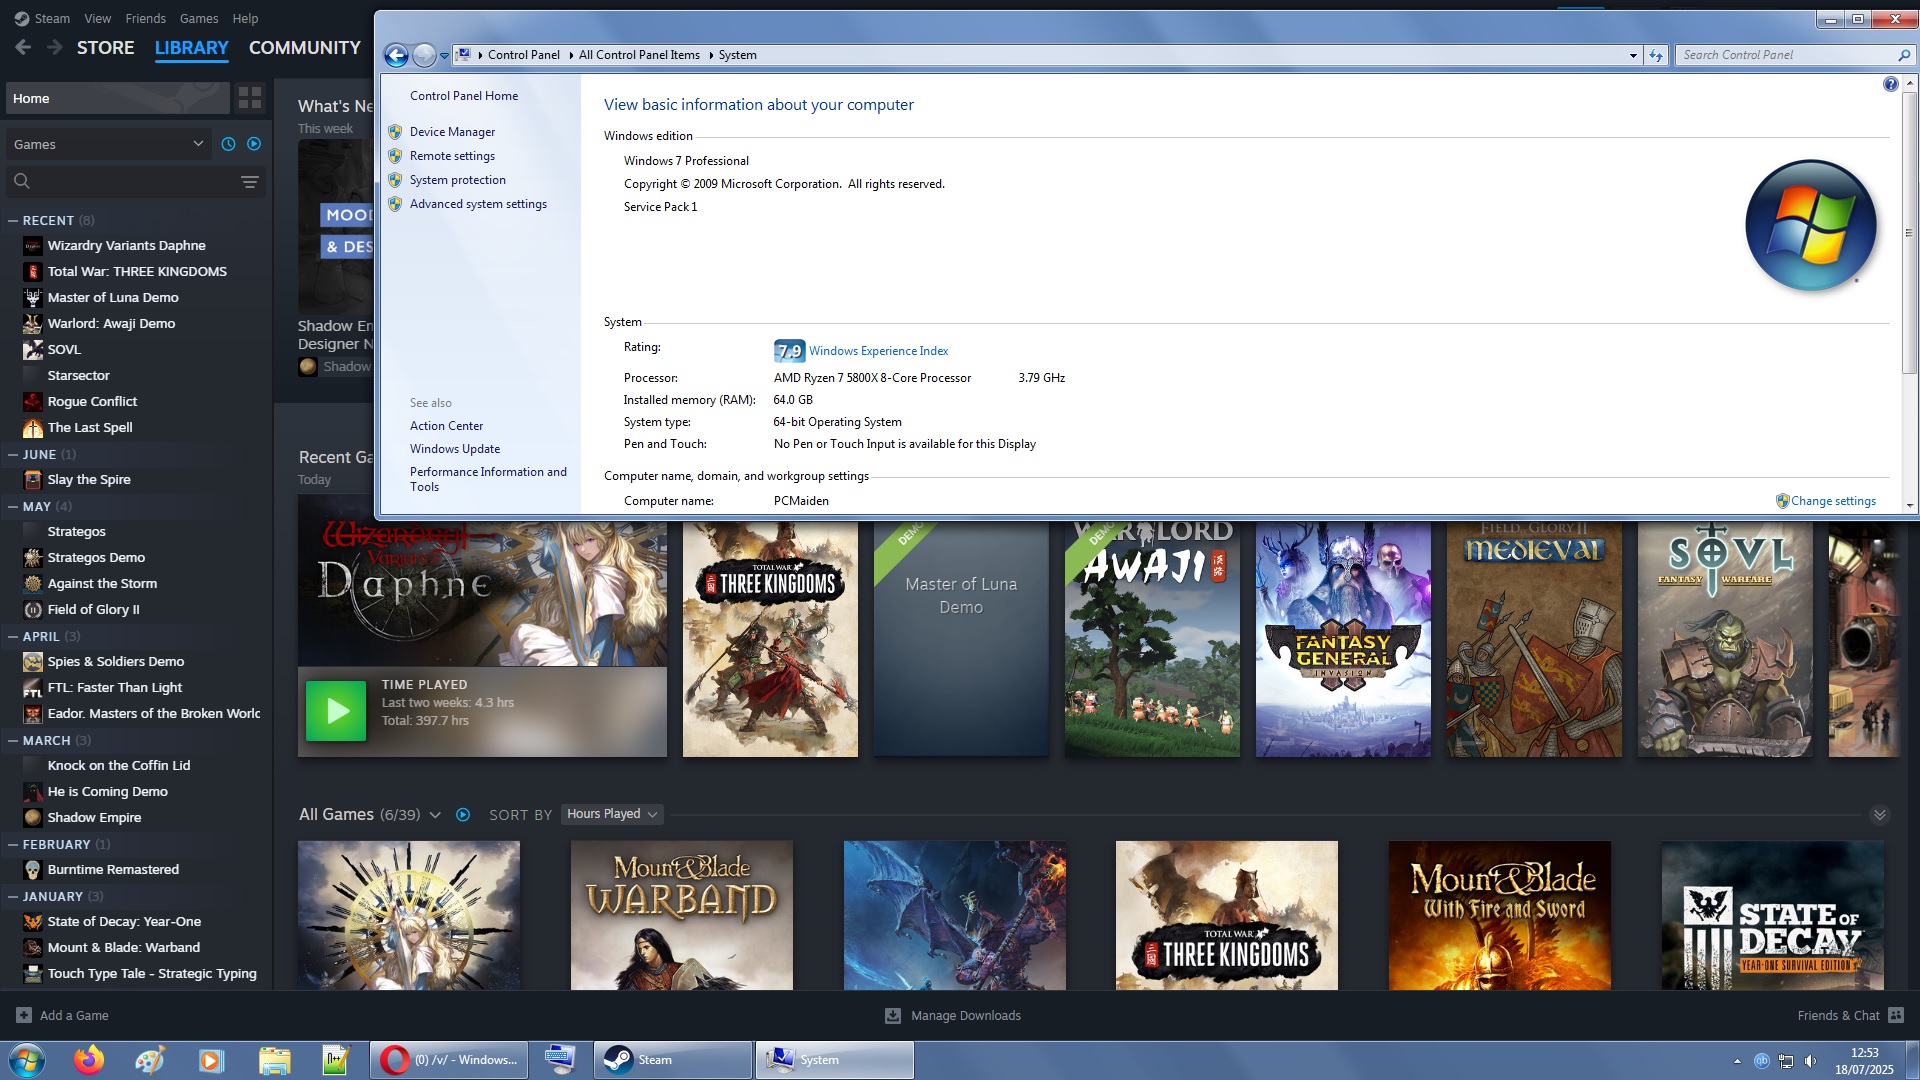The image size is (1920, 1080).
Task: Click the media player taskbar icon
Action: [x=211, y=1060]
